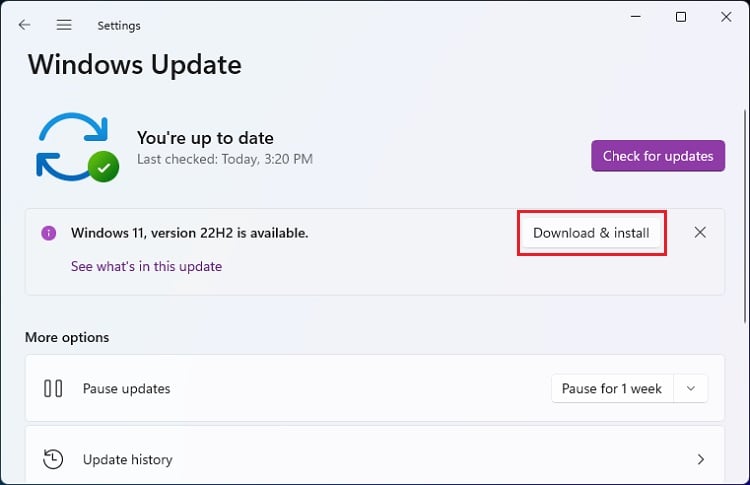Click the vertical scrollbar on the right

coord(743,200)
